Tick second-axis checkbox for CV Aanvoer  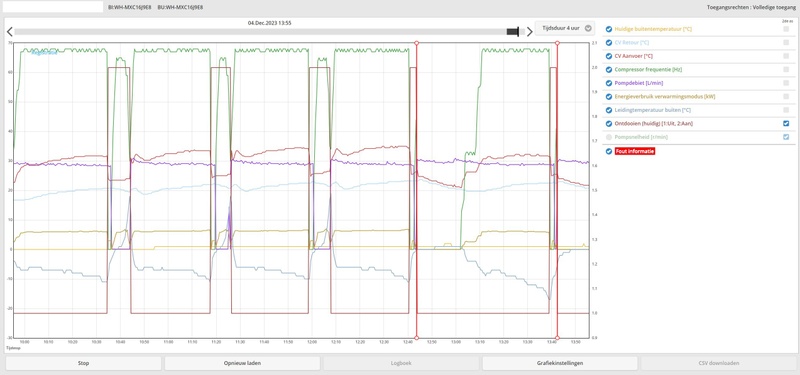(x=786, y=56)
